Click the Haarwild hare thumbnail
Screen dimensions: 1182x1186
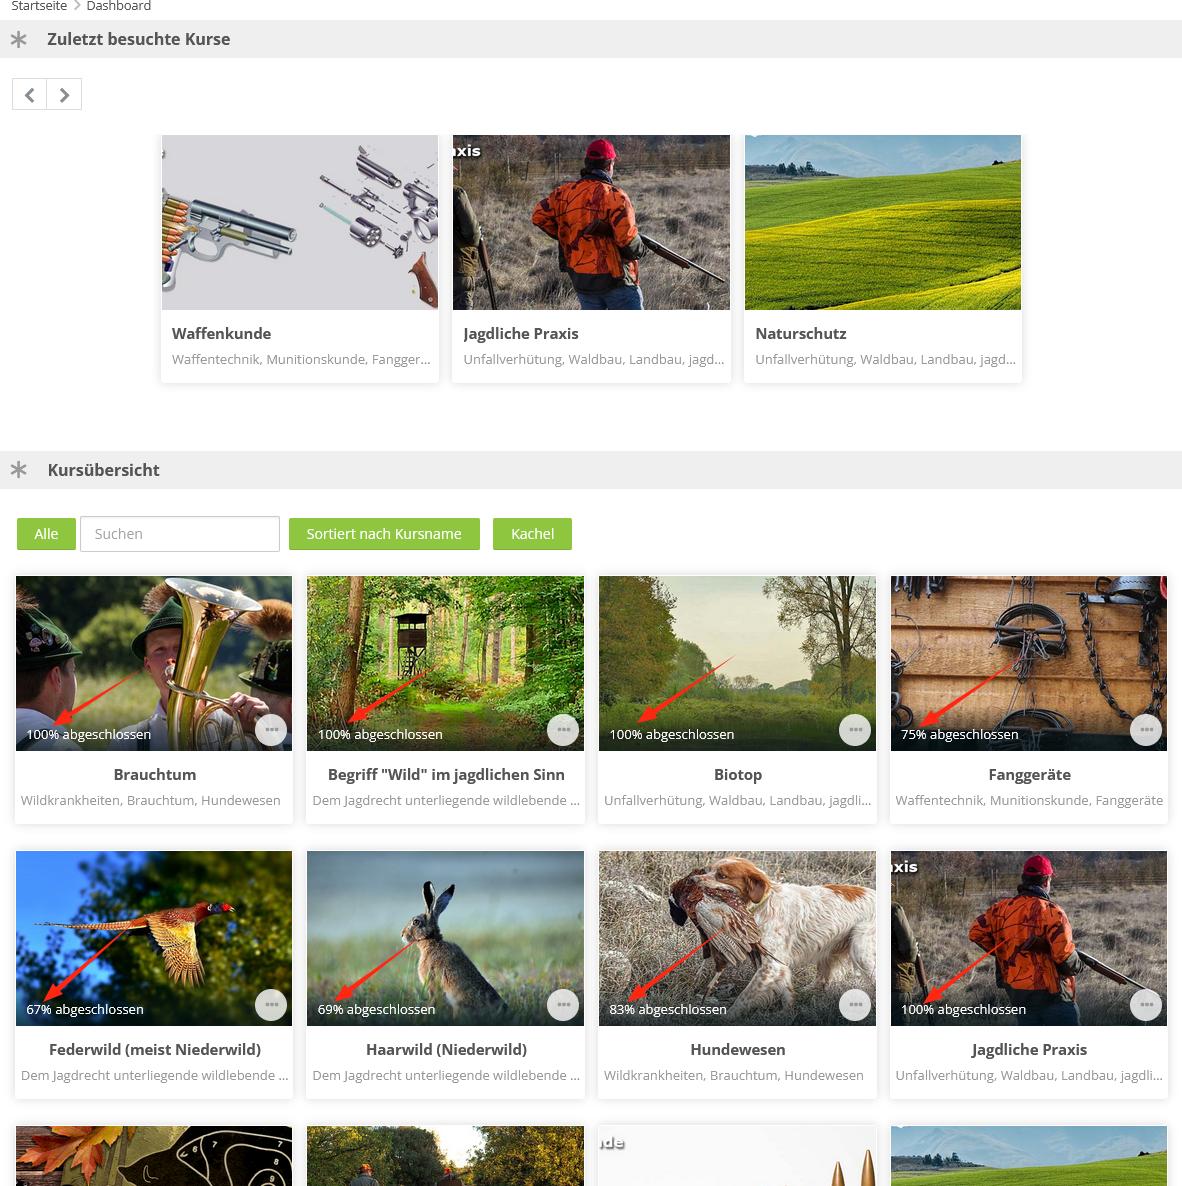(x=445, y=939)
